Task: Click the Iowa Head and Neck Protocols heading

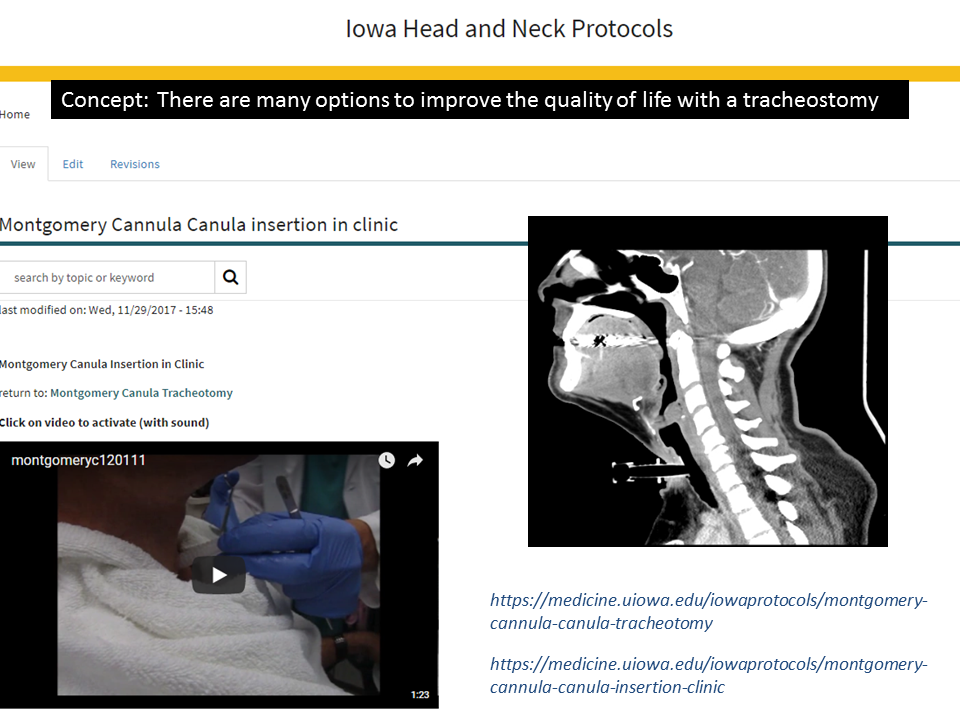Action: [509, 29]
